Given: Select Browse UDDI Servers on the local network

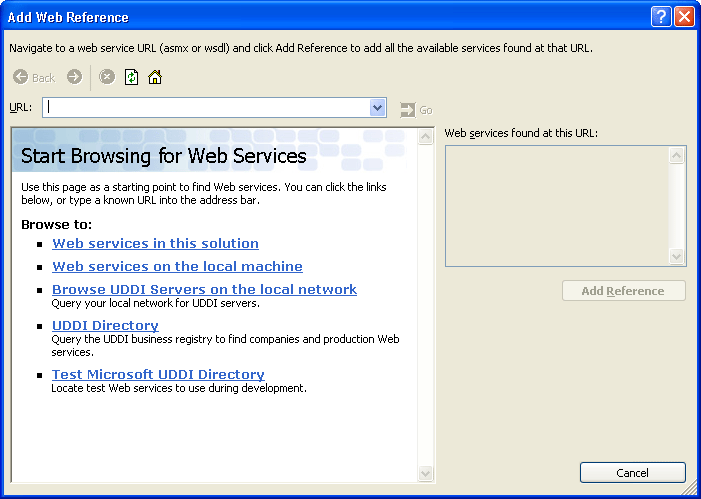Looking at the screenshot, I should 204,289.
